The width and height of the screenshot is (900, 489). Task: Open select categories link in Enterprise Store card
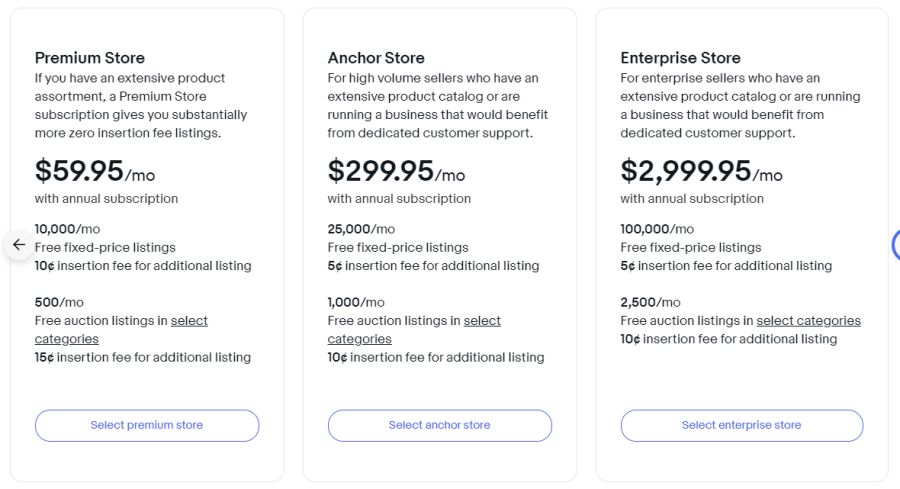[x=808, y=321]
